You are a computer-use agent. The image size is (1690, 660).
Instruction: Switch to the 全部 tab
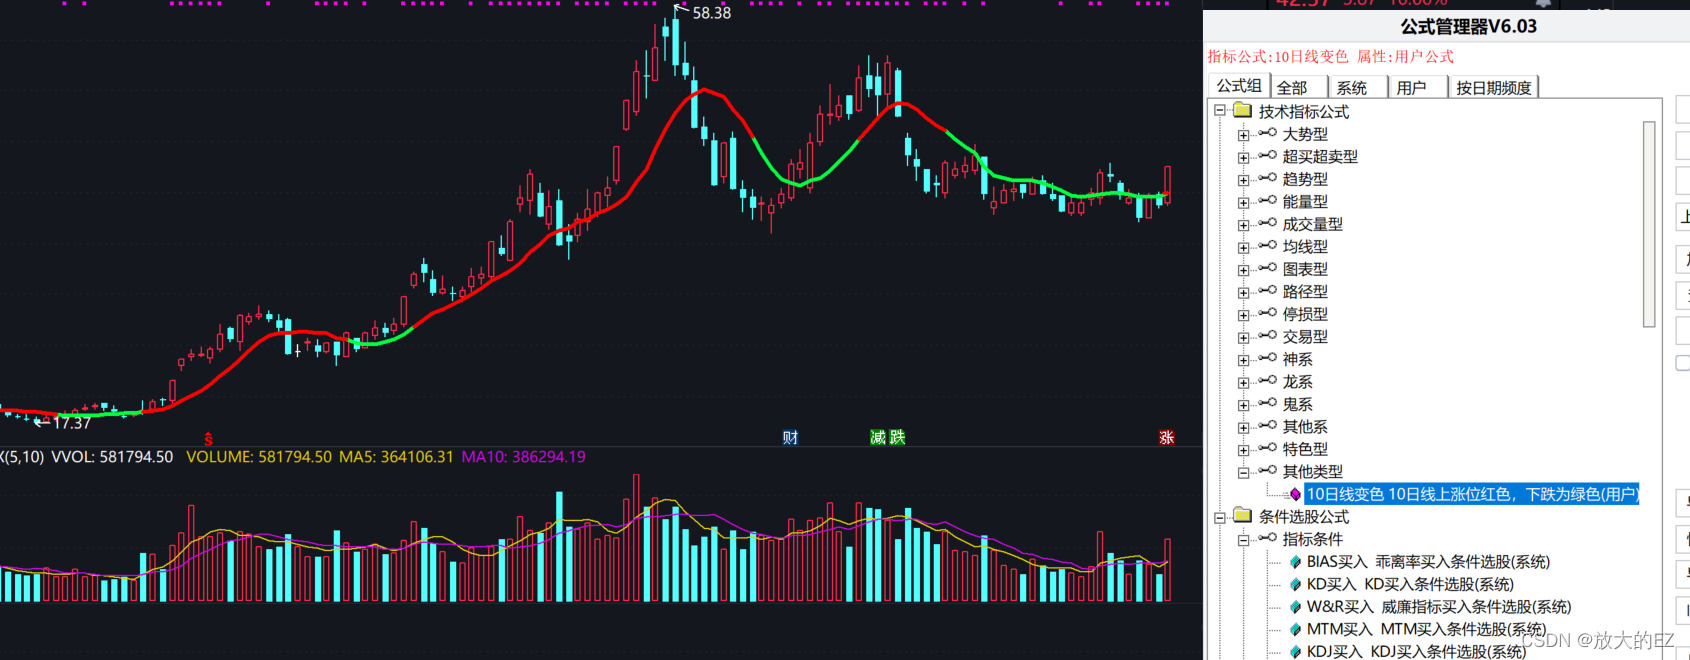pyautogui.click(x=1298, y=88)
